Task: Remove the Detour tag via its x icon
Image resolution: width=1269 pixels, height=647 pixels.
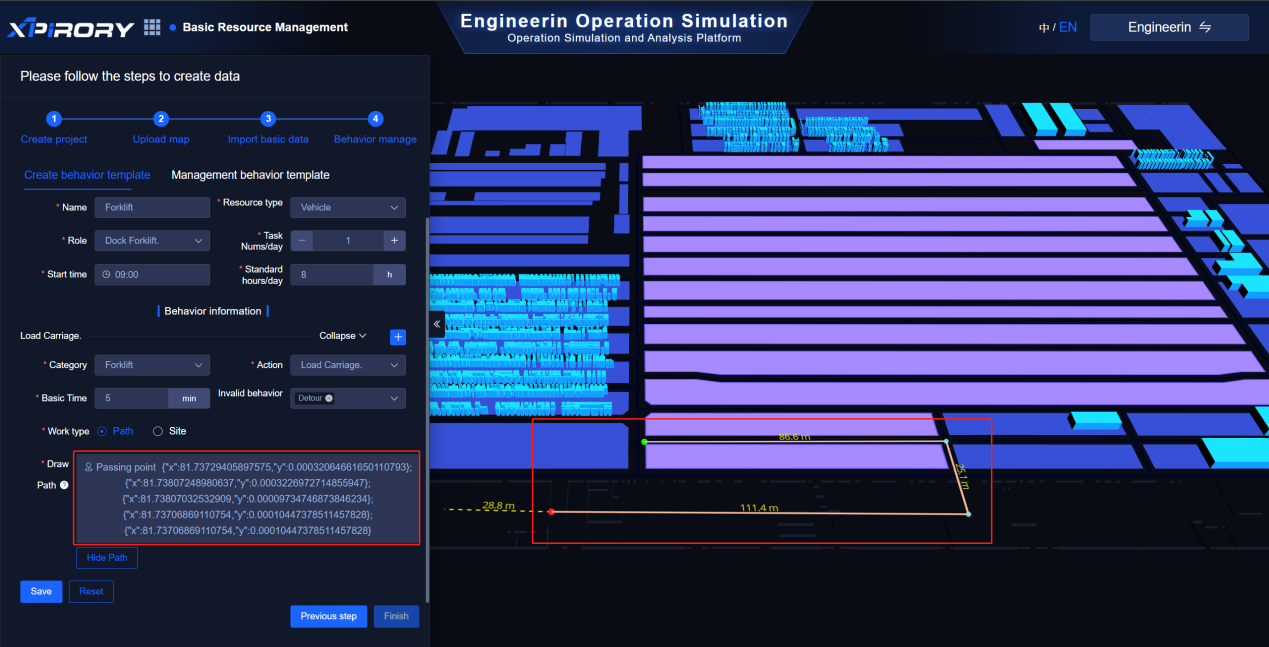Action: (329, 398)
